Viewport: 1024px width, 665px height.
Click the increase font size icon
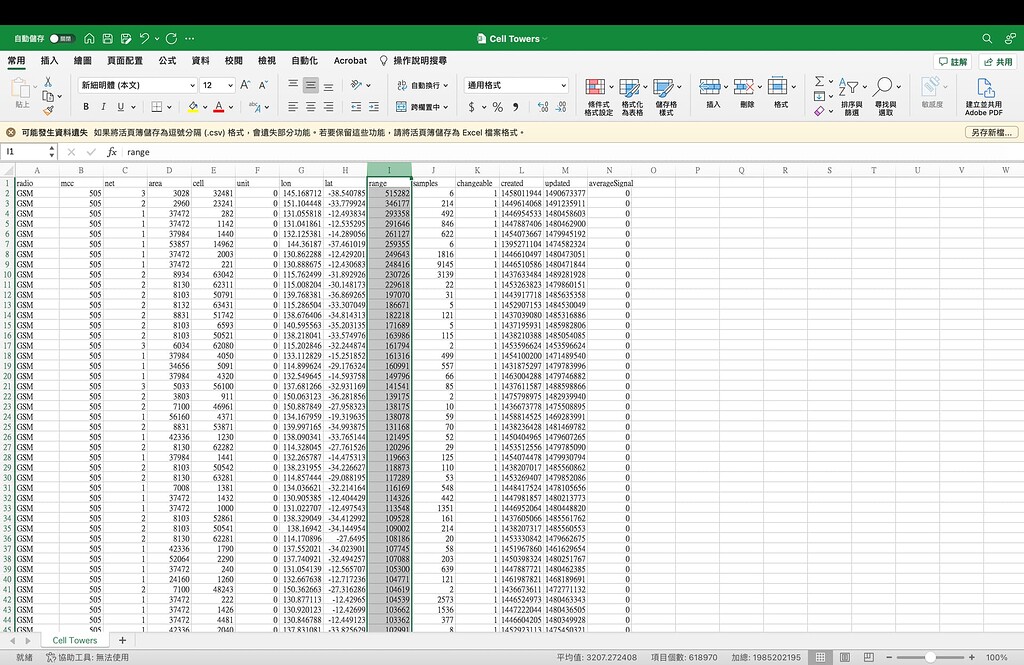245,86
